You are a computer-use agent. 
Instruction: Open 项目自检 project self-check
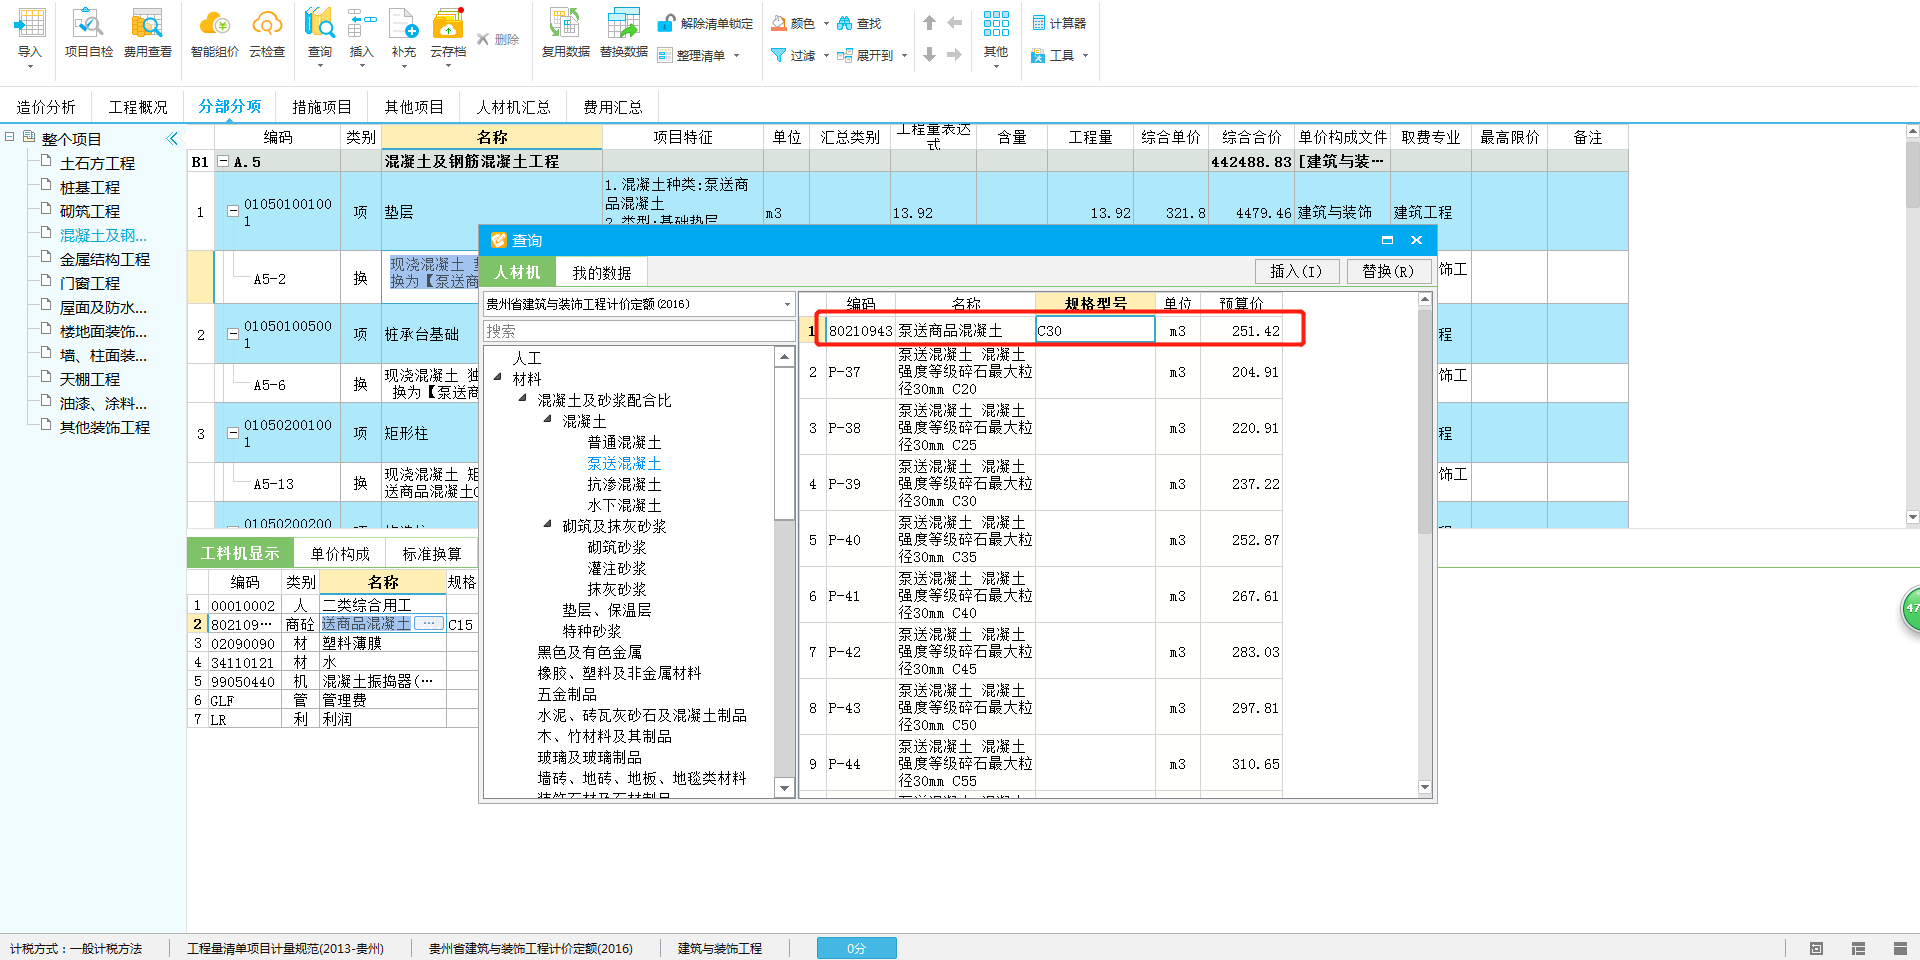[x=88, y=34]
